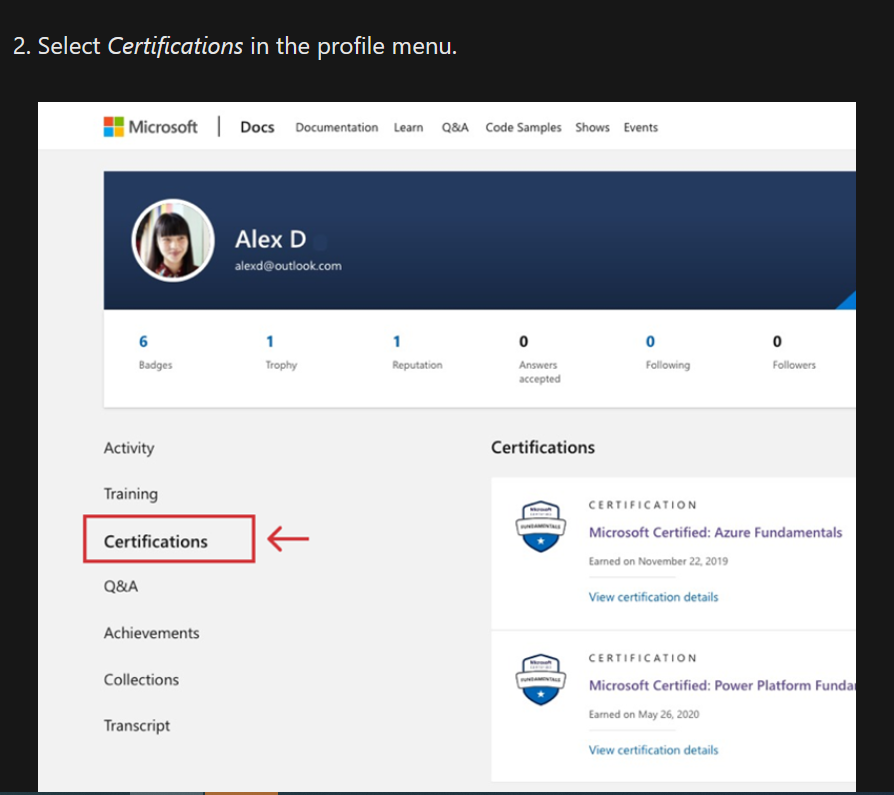Click Earned on May 26, 2020 text
The height and width of the screenshot is (795, 894).
(644, 714)
